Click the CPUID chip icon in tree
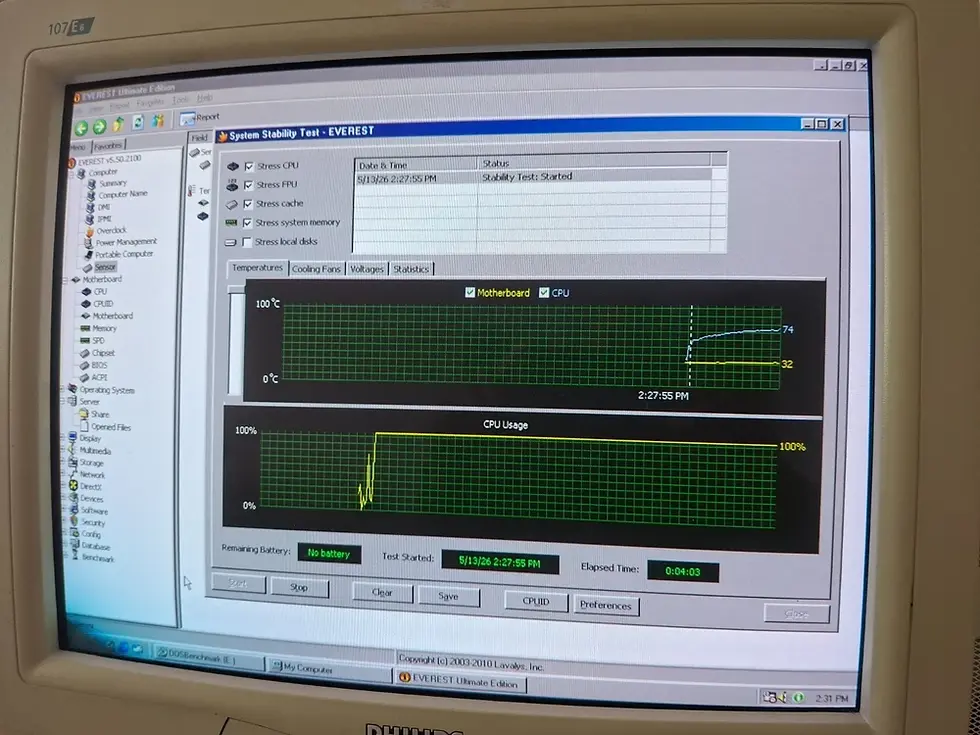The image size is (980, 735). (86, 304)
